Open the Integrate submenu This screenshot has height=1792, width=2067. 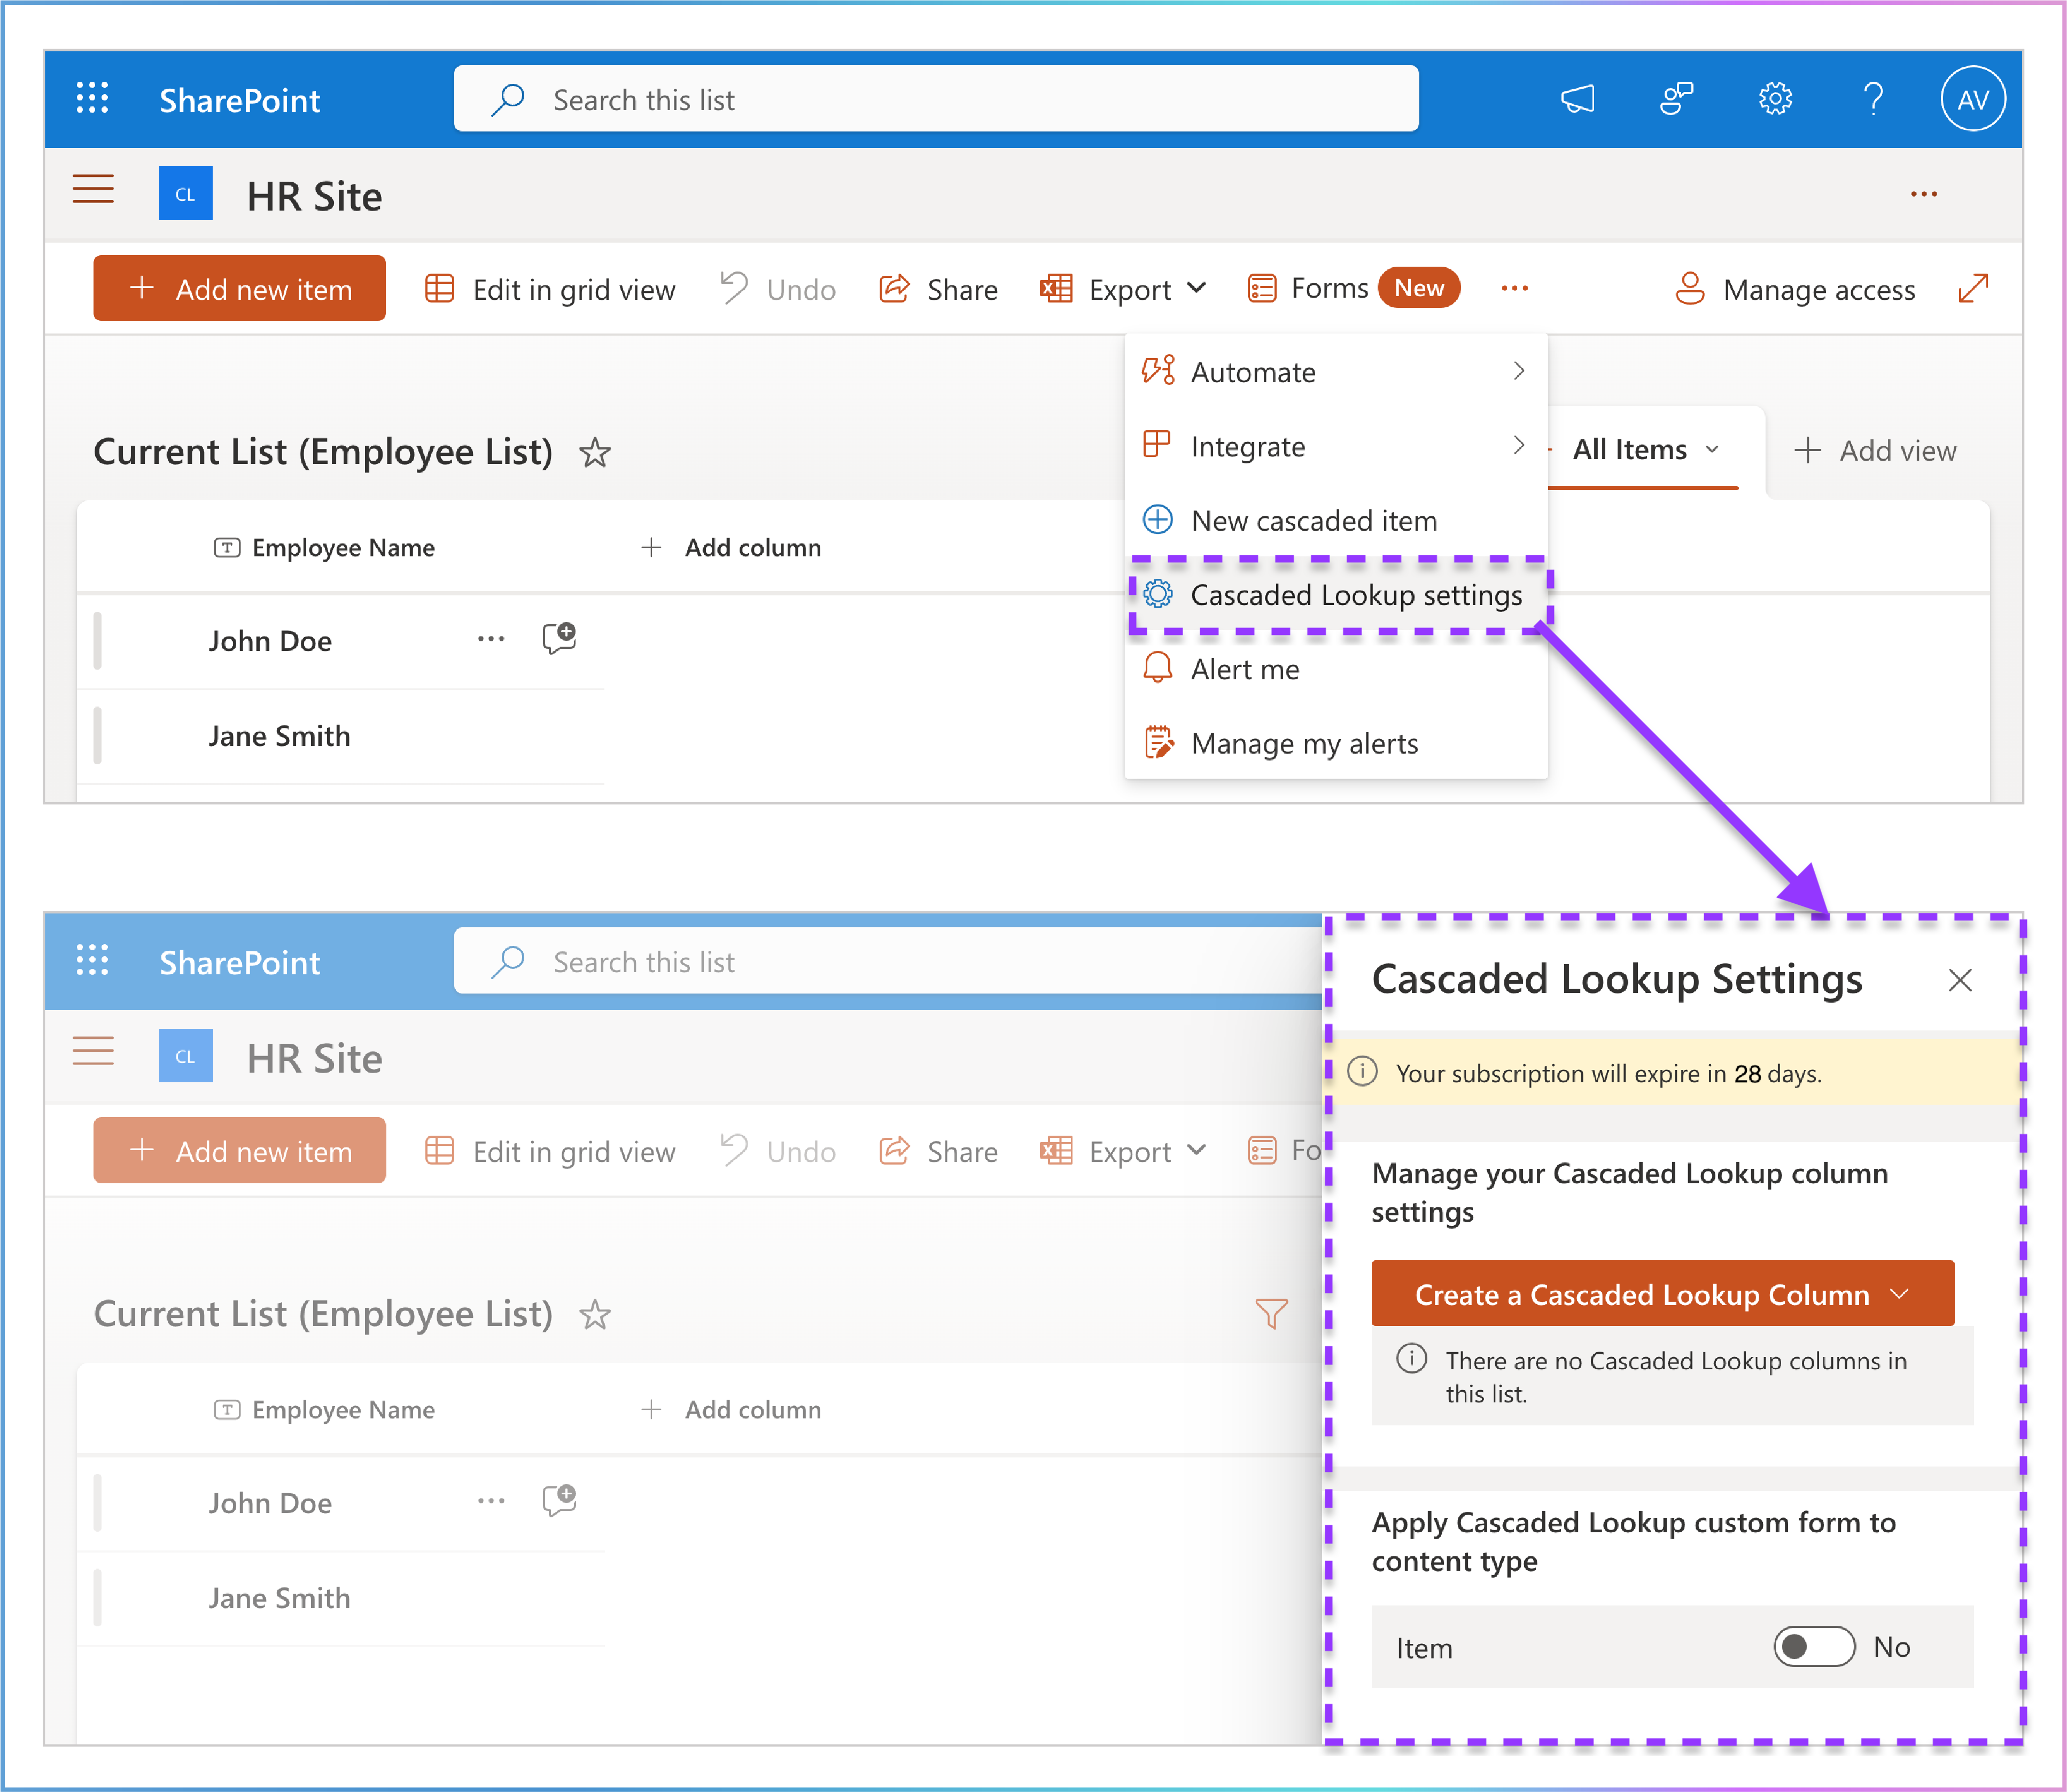(1336, 446)
